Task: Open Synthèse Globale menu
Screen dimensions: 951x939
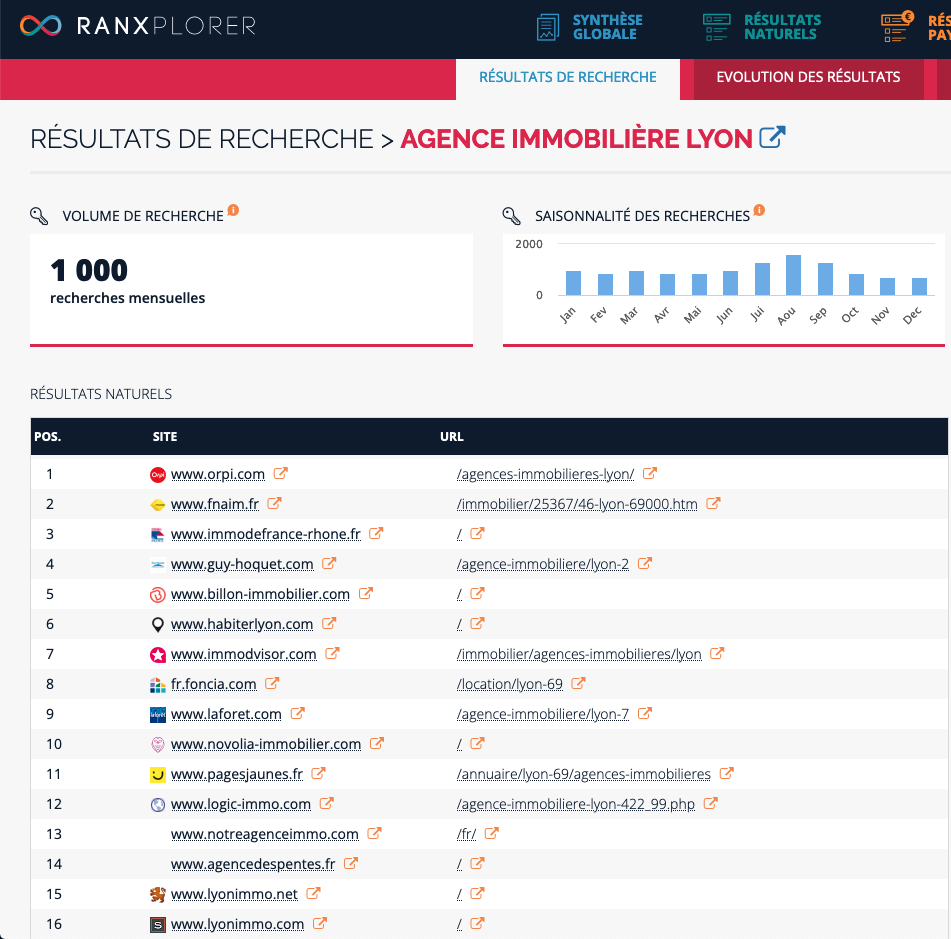Action: [x=590, y=27]
